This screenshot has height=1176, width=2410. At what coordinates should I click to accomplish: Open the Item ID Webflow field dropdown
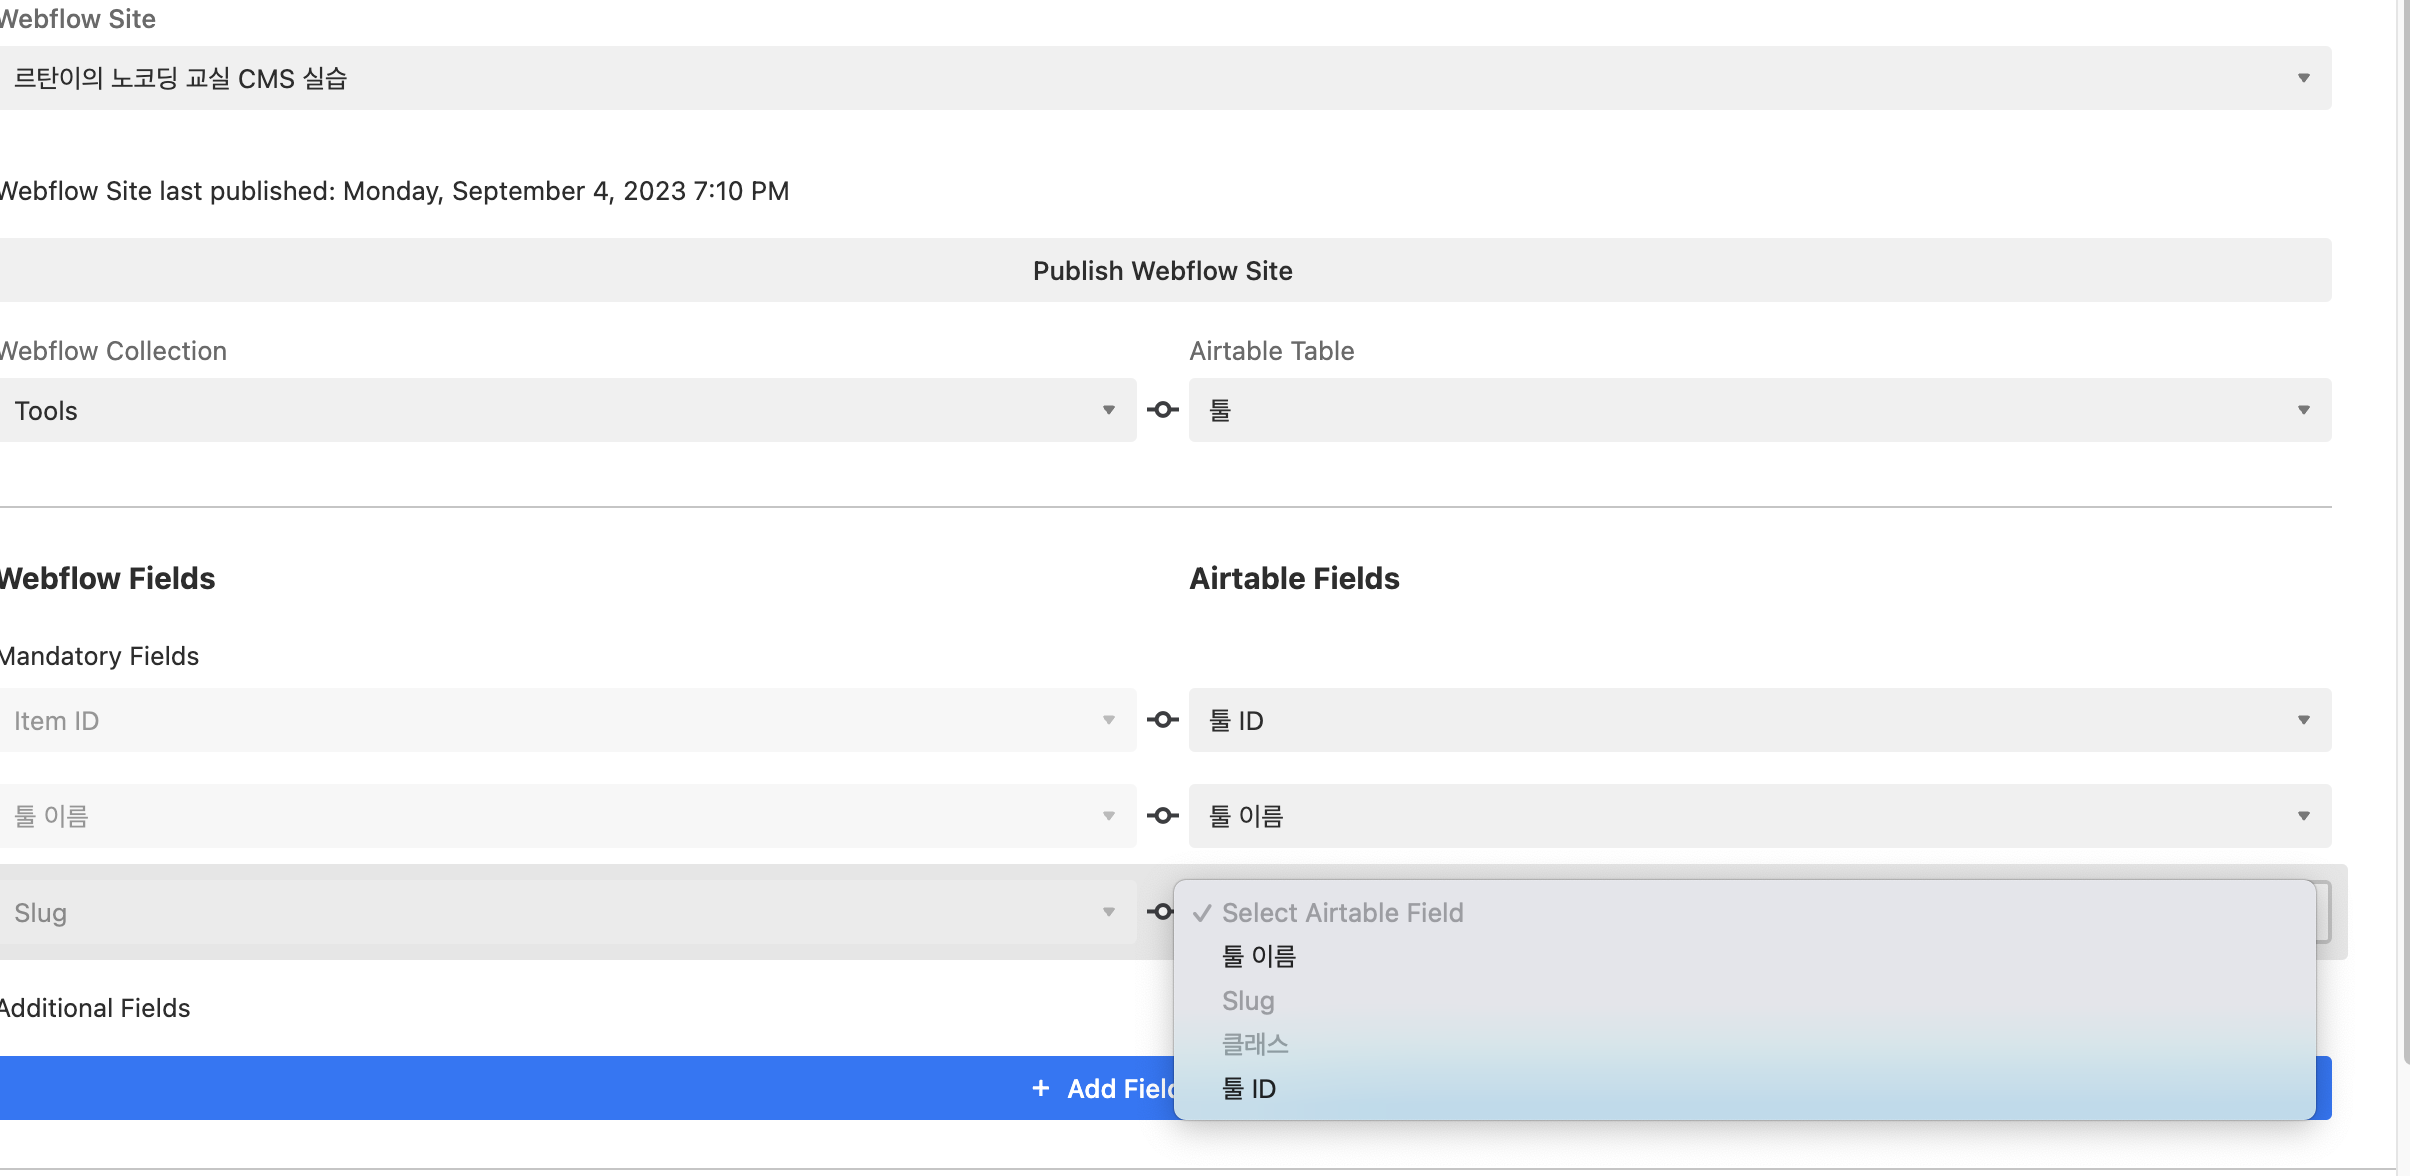click(x=568, y=720)
